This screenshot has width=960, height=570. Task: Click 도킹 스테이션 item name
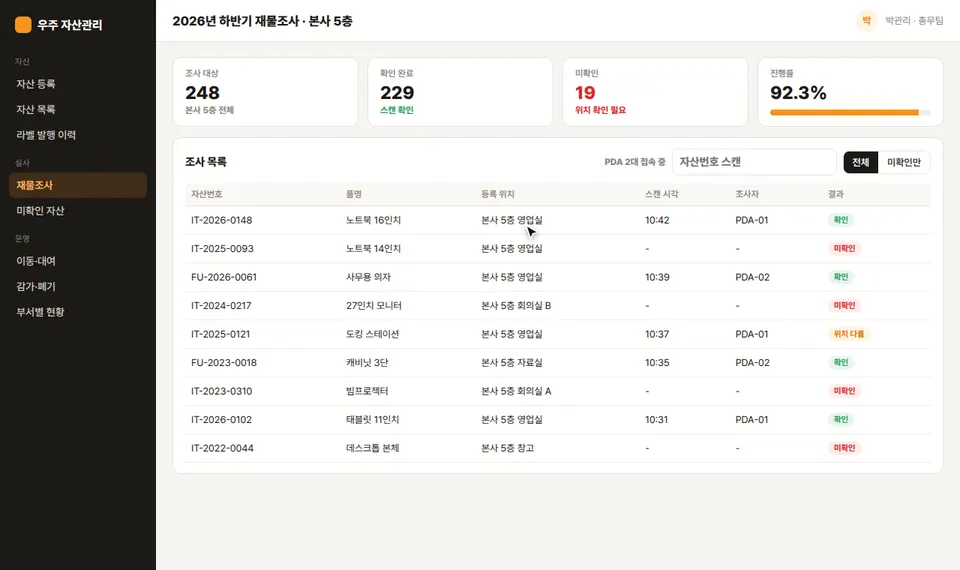tap(372, 334)
